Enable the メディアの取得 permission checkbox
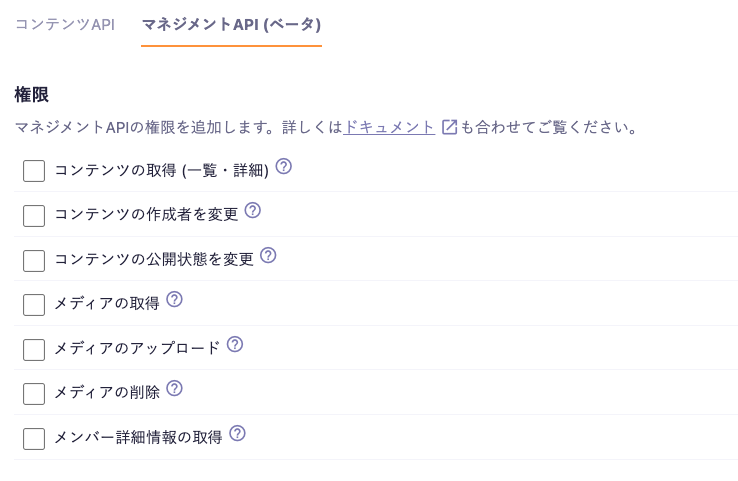 pyautogui.click(x=34, y=305)
